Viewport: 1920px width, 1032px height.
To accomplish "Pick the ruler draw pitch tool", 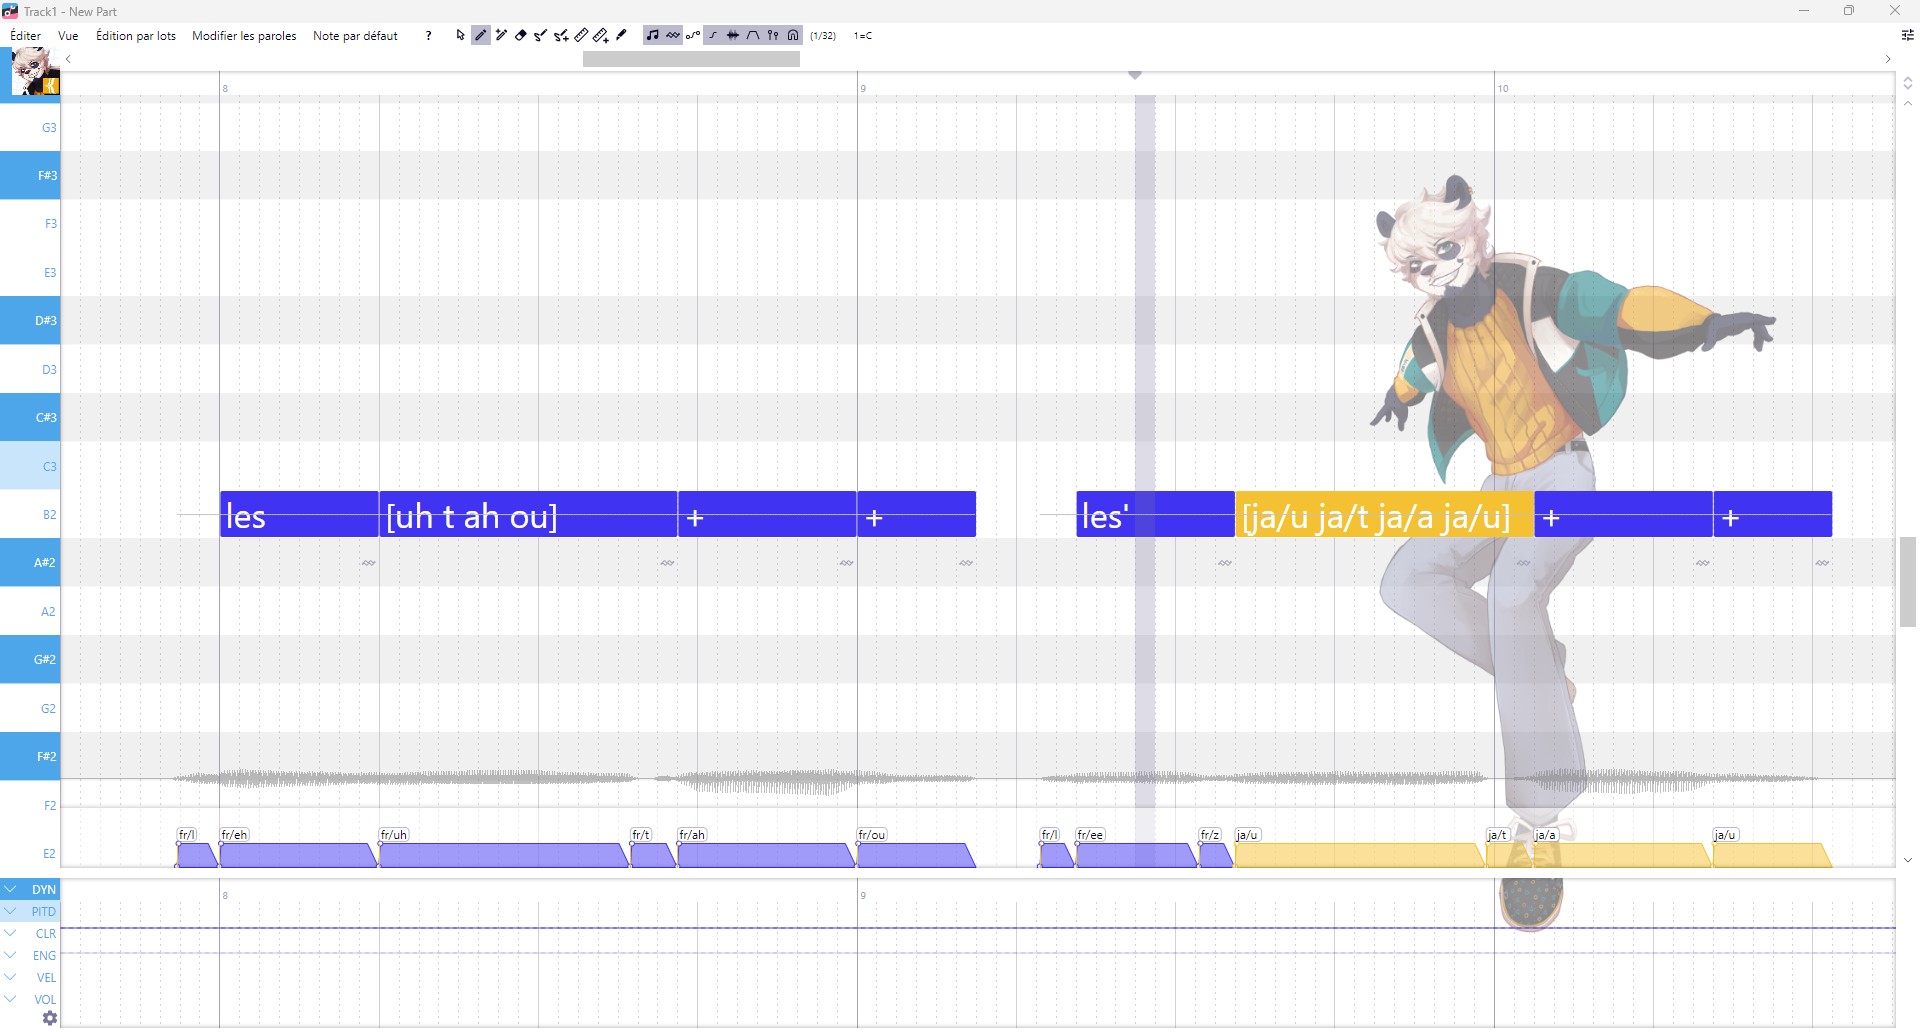I will (581, 35).
